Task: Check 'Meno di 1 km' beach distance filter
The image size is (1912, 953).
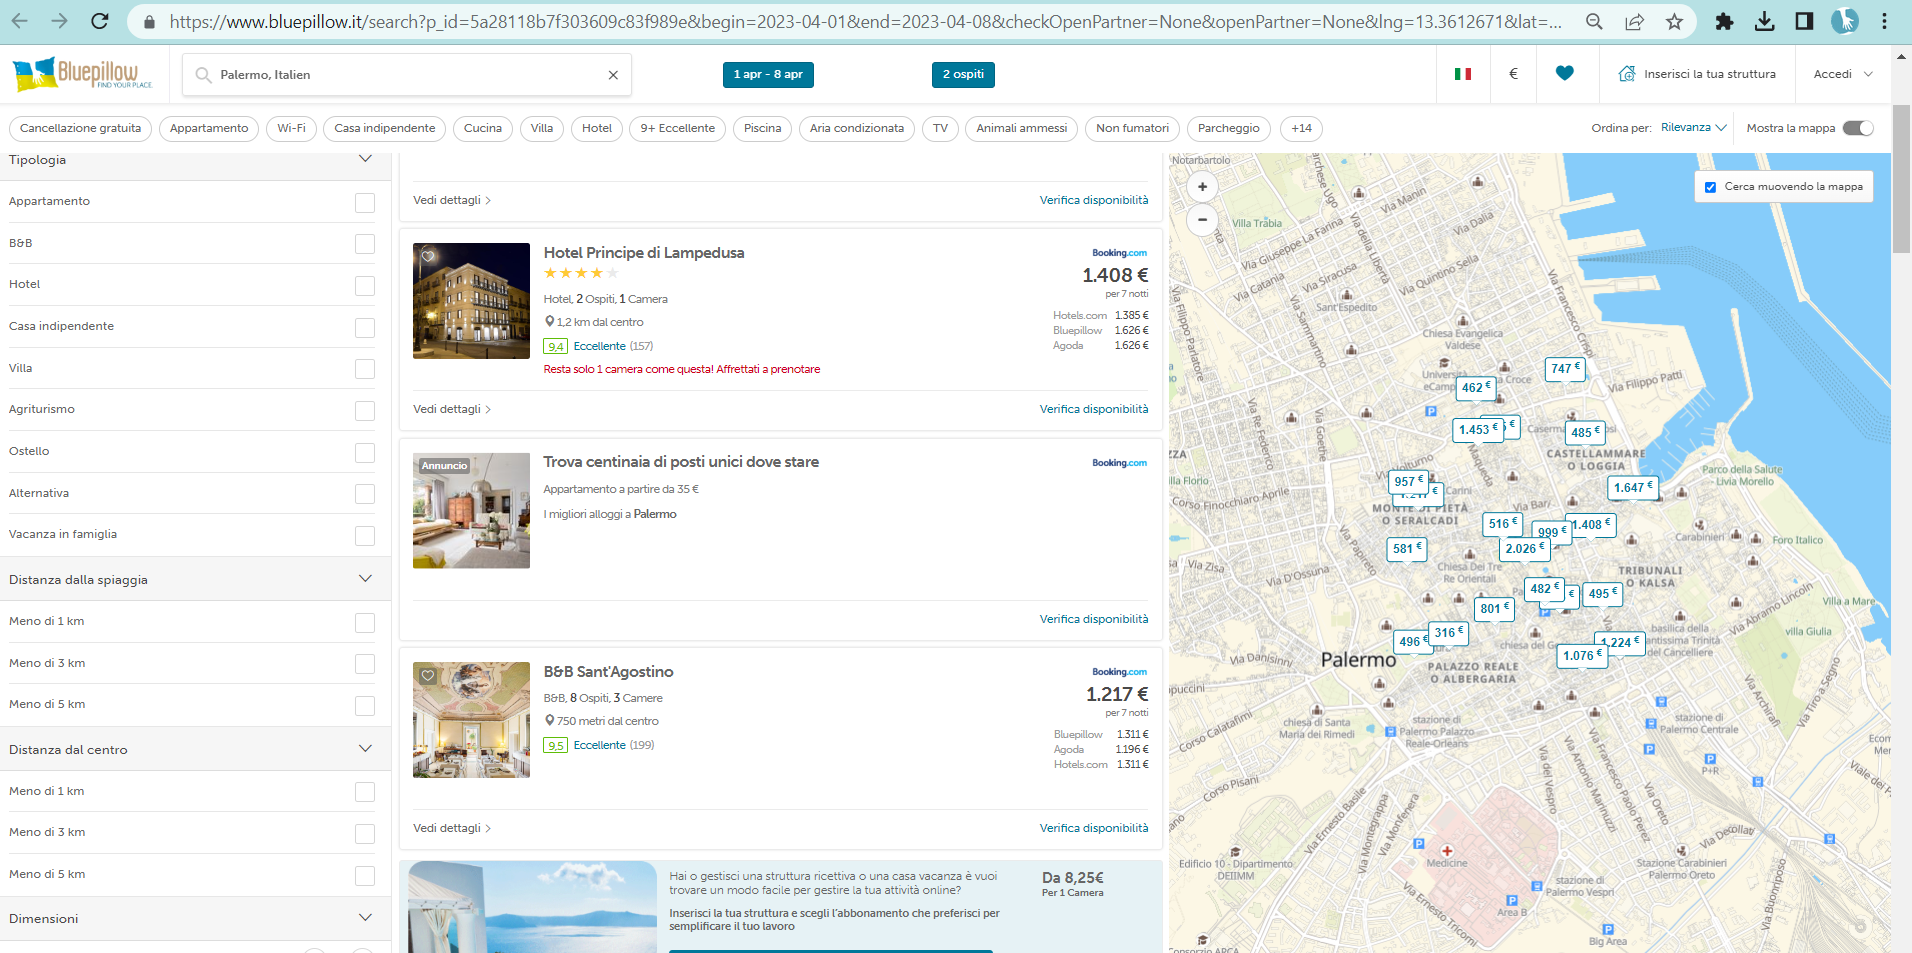Action: (x=364, y=622)
